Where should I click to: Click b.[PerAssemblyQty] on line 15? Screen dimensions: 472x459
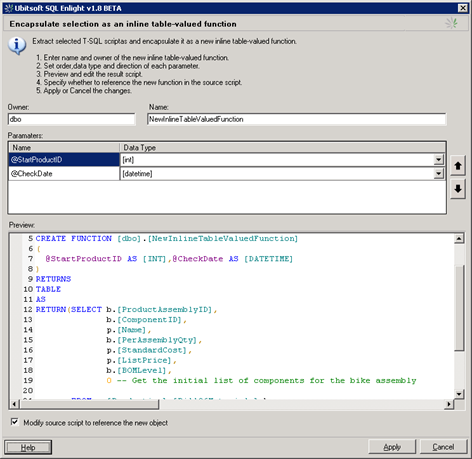pyautogui.click(x=152, y=340)
